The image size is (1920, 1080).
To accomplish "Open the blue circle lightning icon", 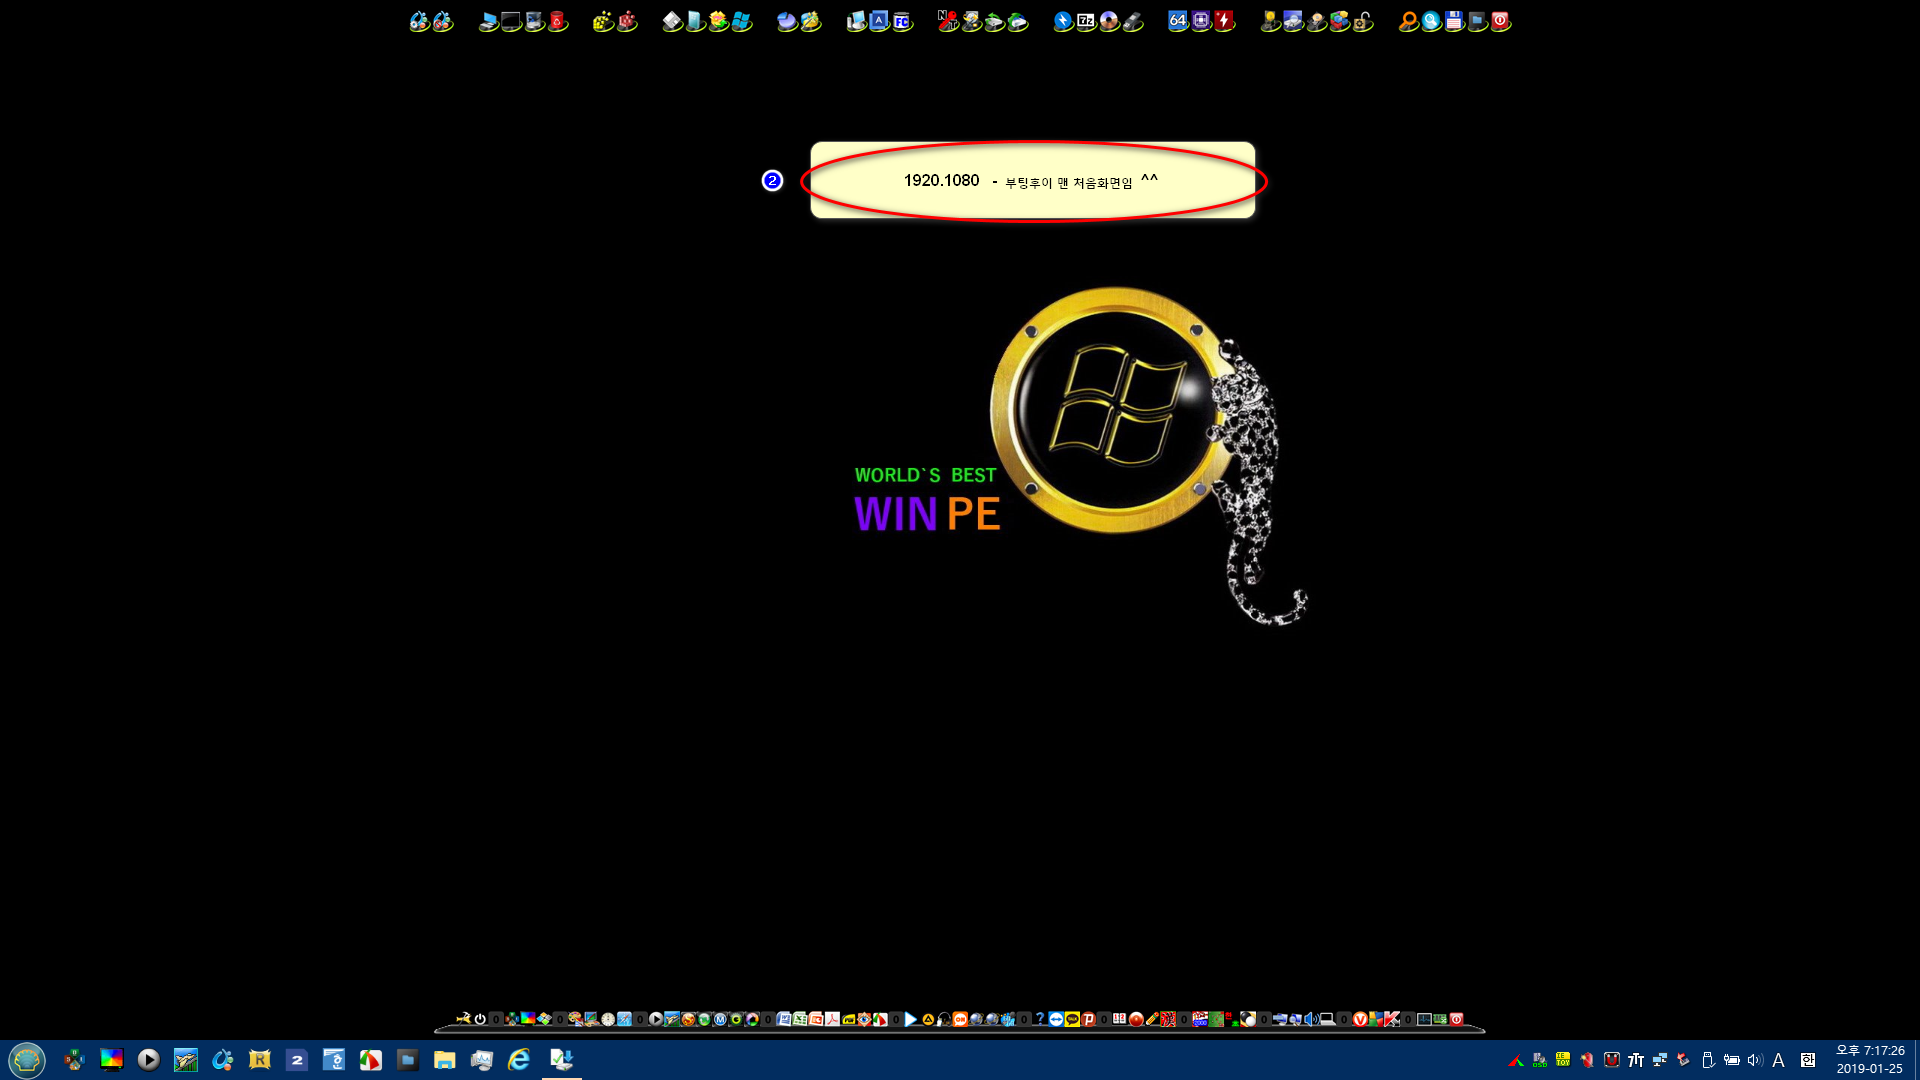I will [1063, 21].
